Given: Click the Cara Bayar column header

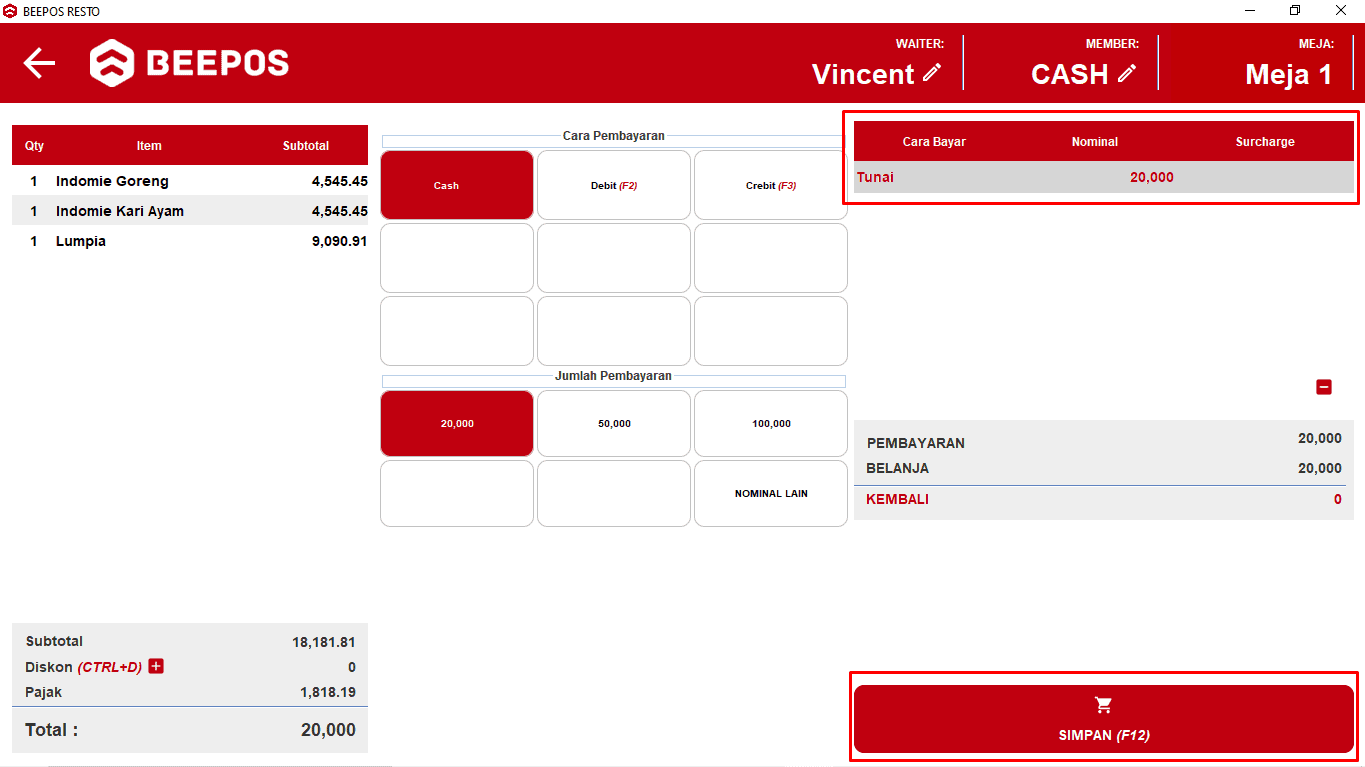Looking at the screenshot, I should pos(934,142).
